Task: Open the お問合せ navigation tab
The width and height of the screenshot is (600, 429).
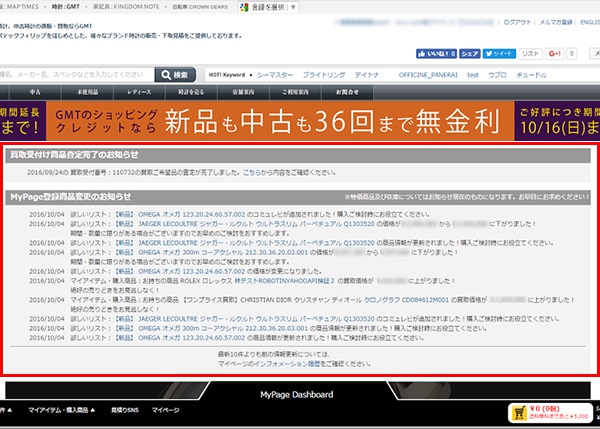Action: (x=347, y=92)
